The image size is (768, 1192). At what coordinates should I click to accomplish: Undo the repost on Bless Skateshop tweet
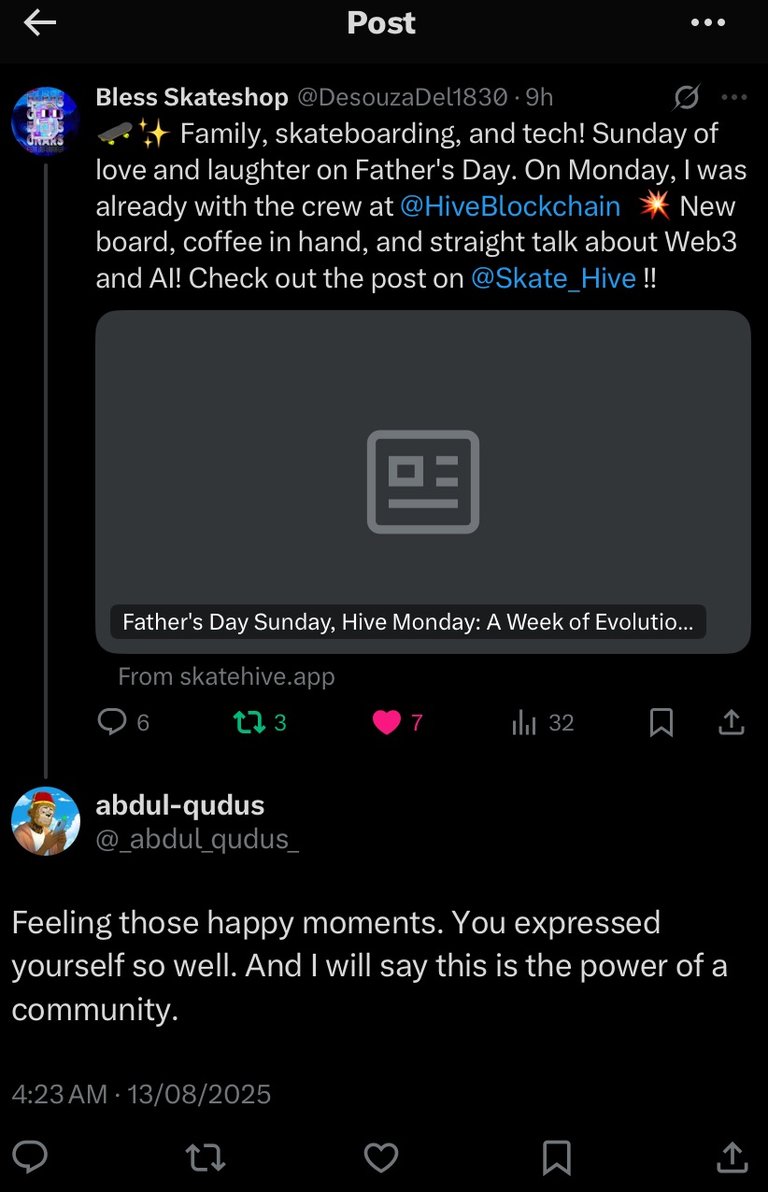(245, 722)
